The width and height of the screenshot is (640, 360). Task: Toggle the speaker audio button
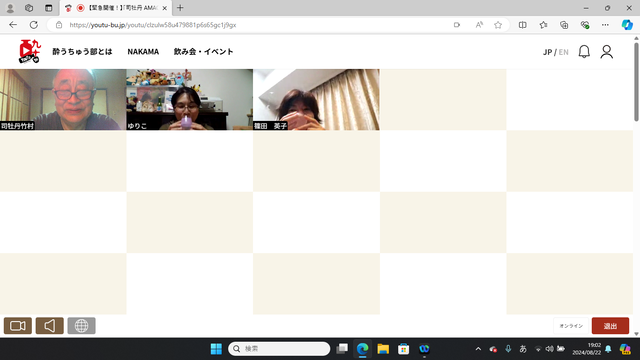tap(49, 326)
